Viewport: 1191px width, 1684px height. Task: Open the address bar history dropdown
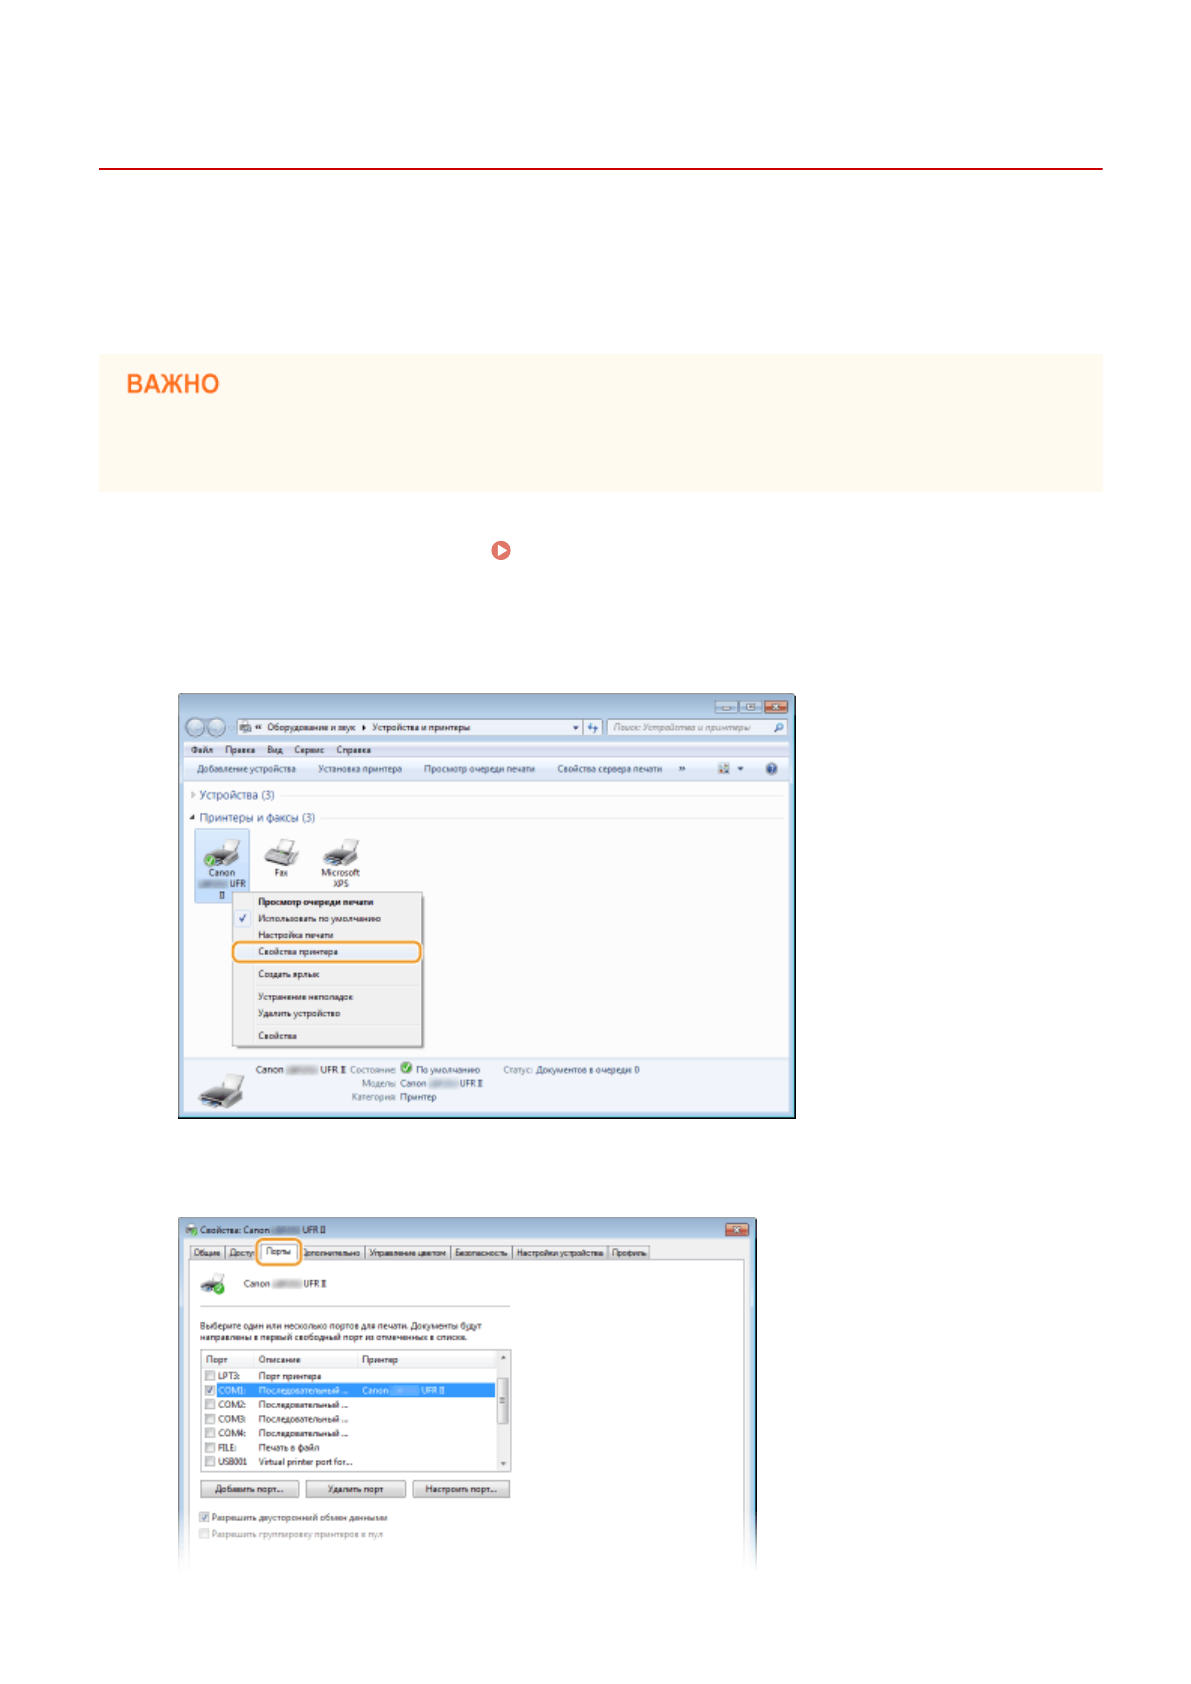[575, 728]
